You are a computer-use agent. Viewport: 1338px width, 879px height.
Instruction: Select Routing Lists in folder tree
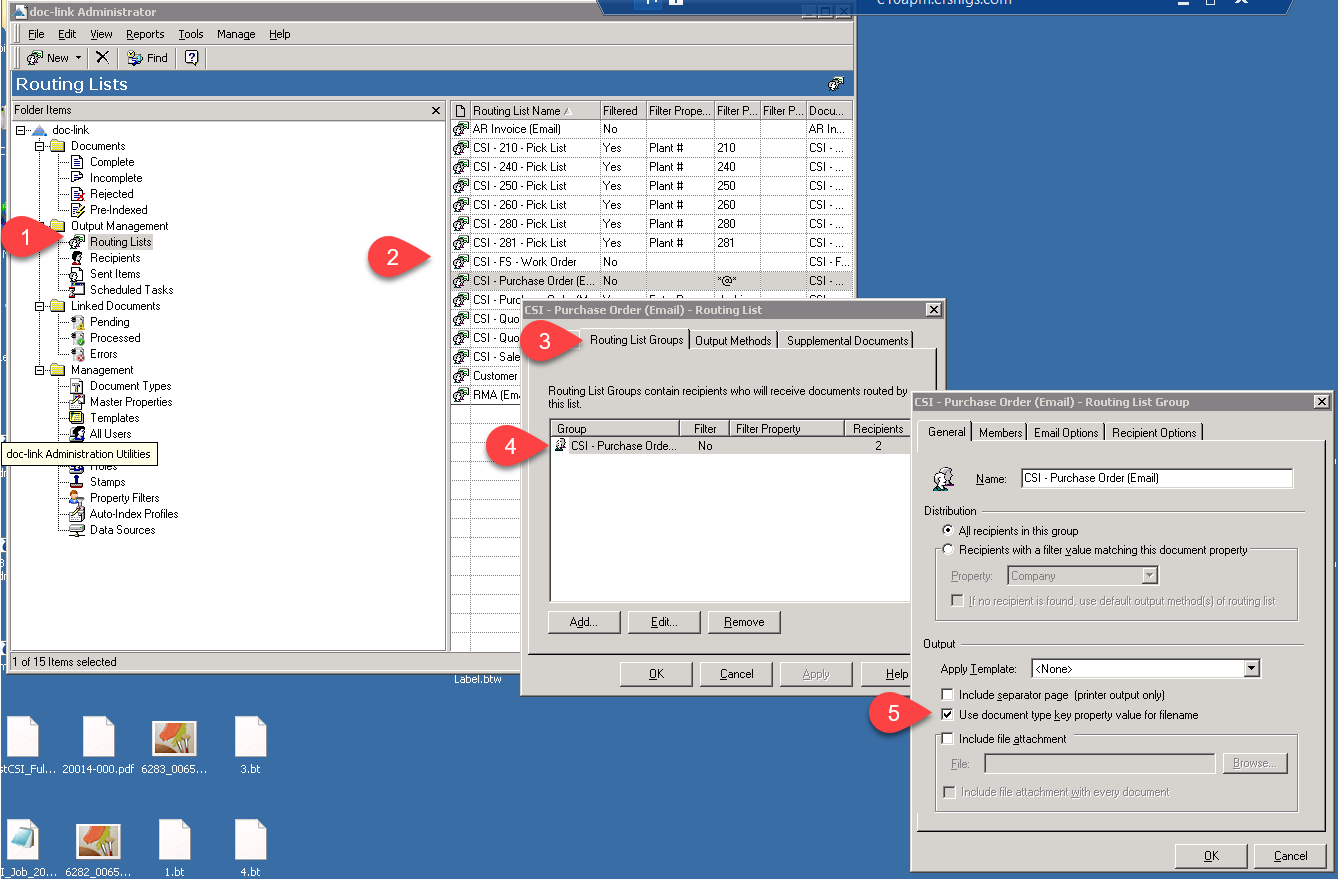click(x=120, y=242)
